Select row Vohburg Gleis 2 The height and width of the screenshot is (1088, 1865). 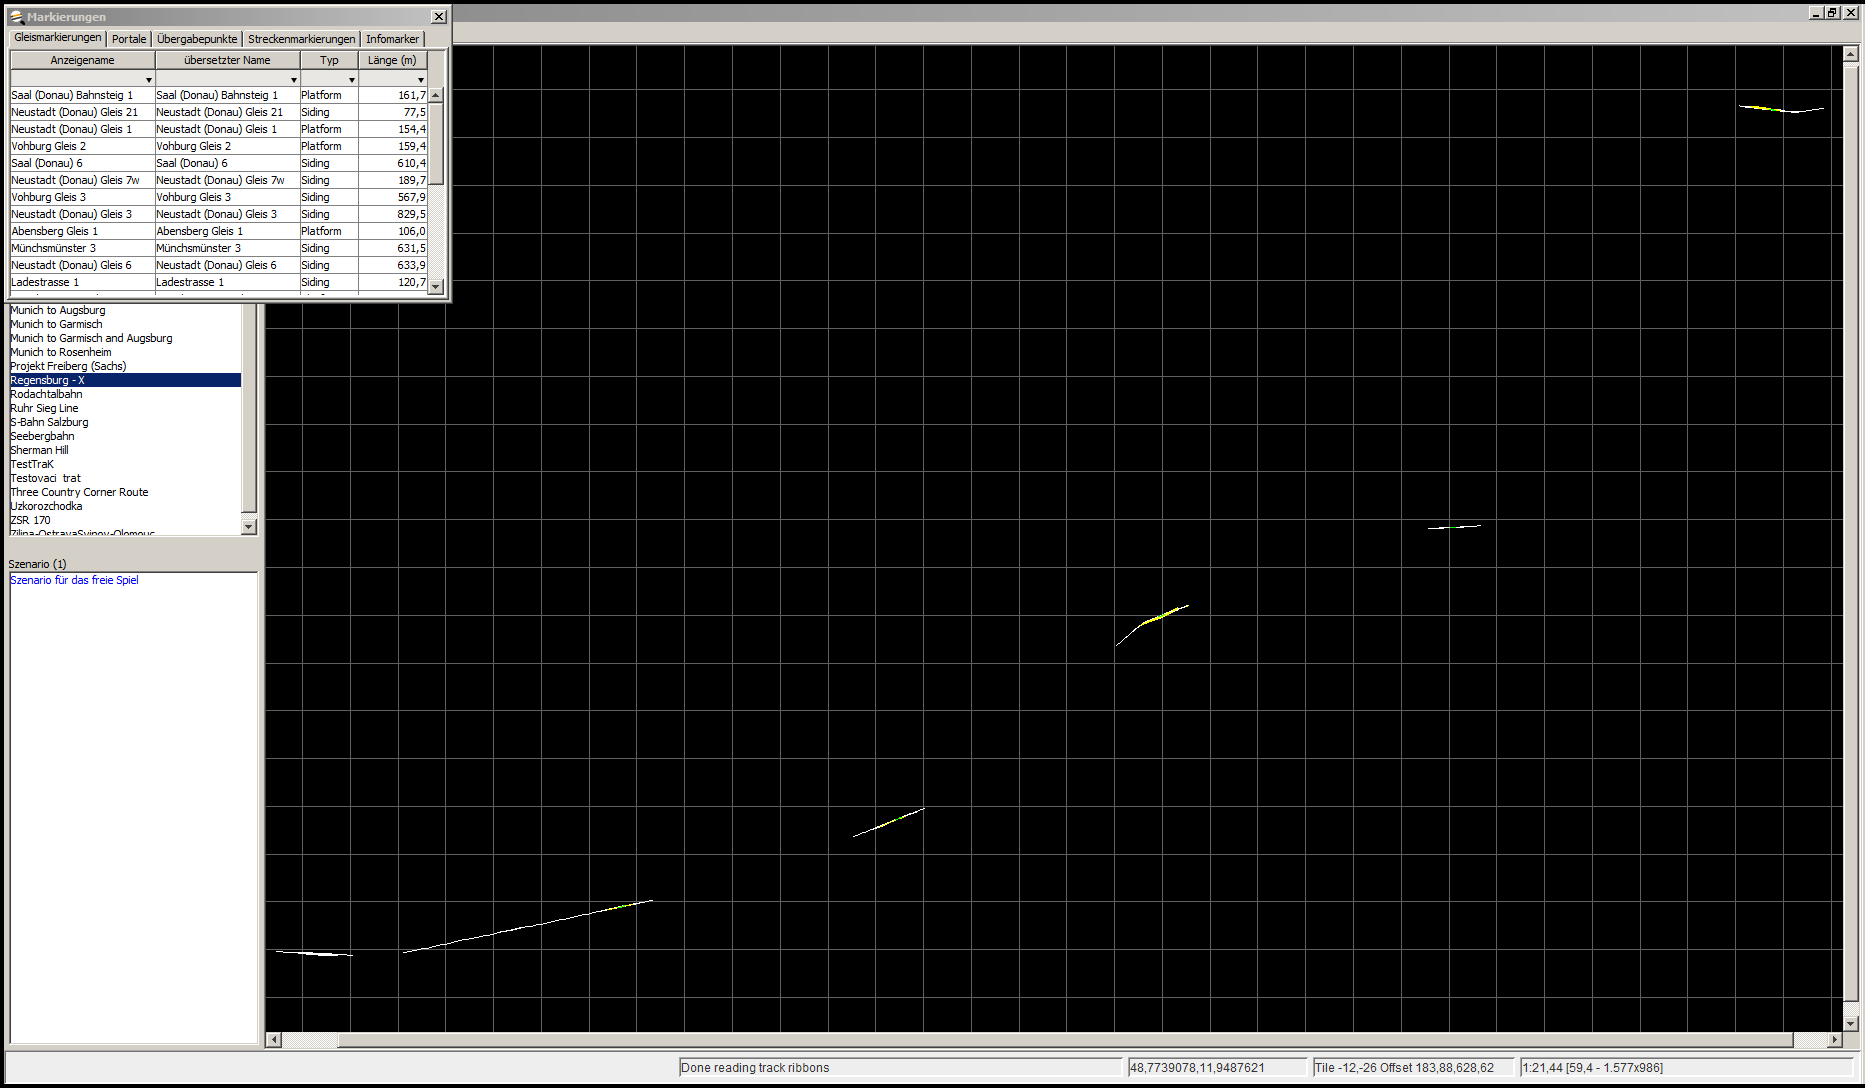click(219, 146)
